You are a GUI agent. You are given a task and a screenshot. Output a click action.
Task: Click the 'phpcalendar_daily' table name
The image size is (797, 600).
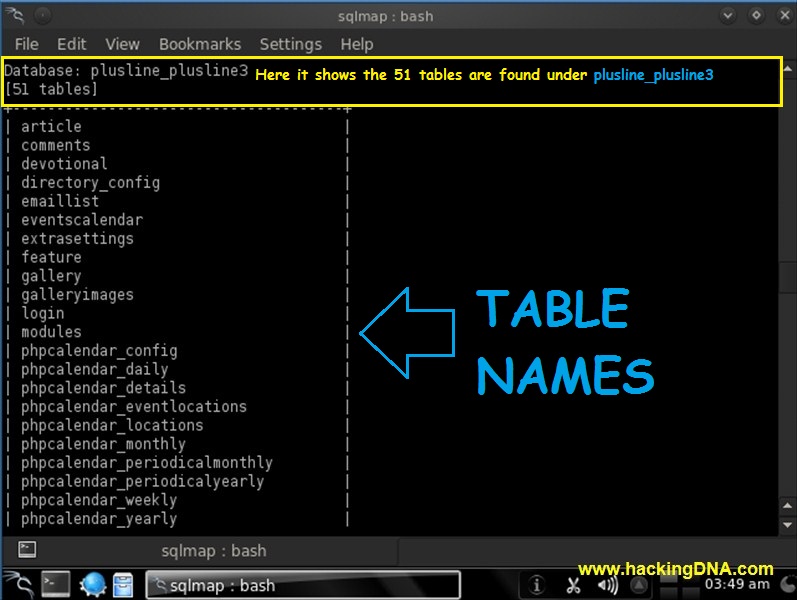(95, 370)
